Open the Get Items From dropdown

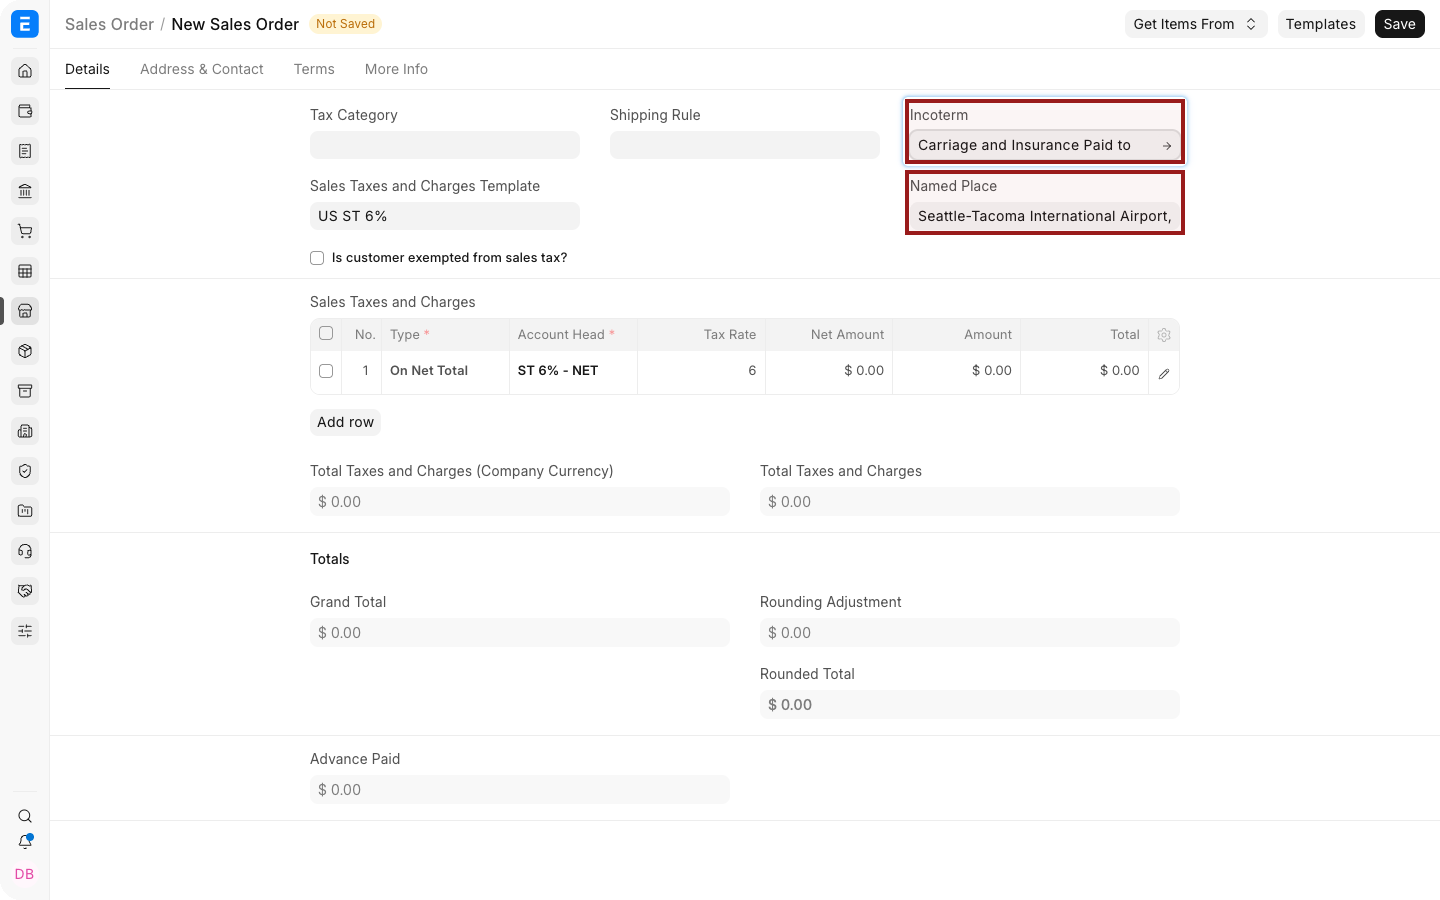point(1196,24)
